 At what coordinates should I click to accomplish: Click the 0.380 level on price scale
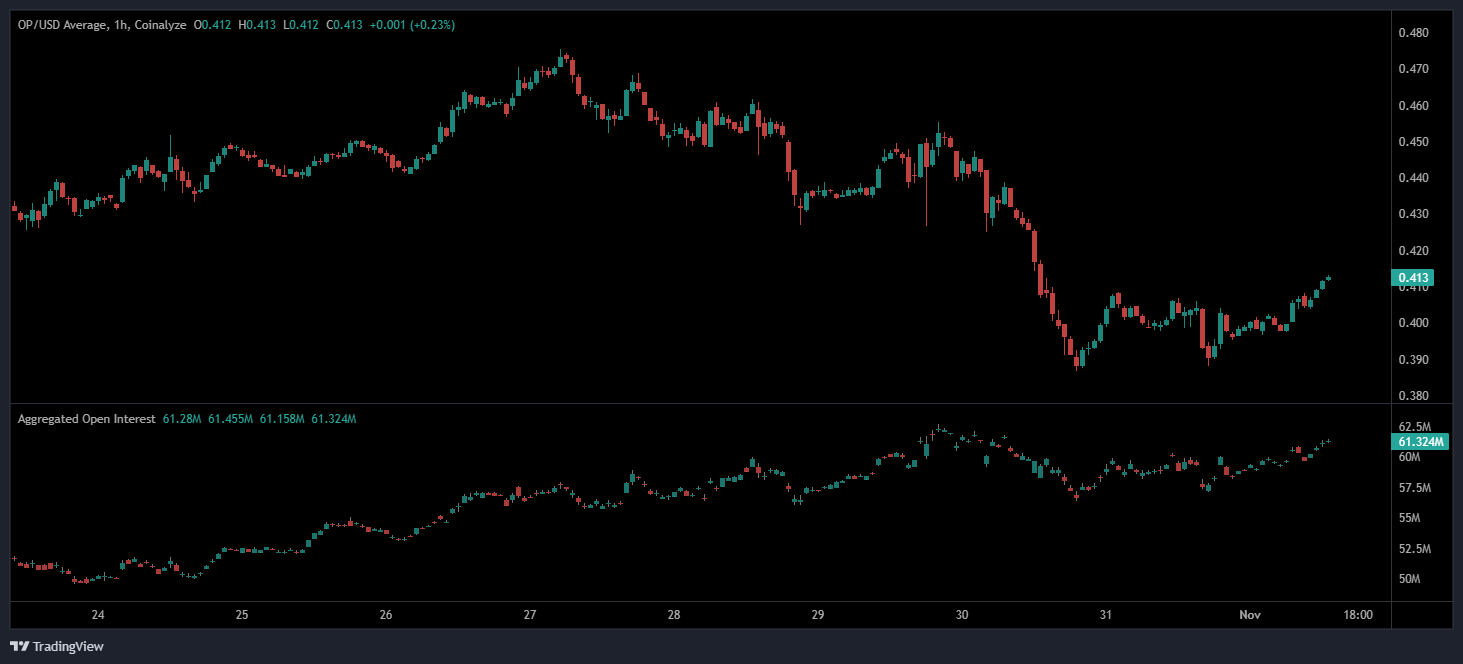click(1411, 395)
